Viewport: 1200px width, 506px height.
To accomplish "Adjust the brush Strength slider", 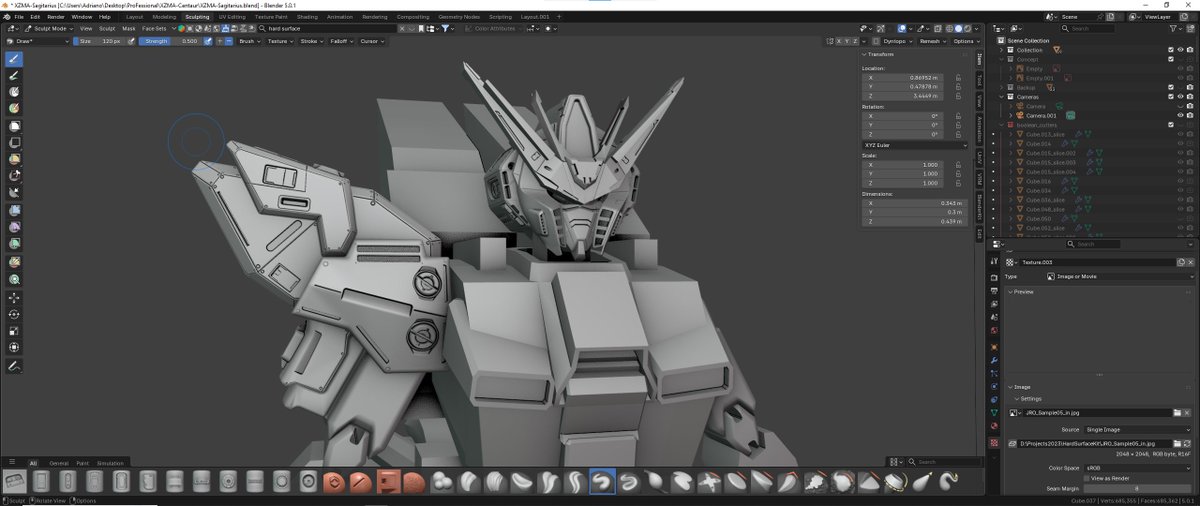I will point(171,41).
